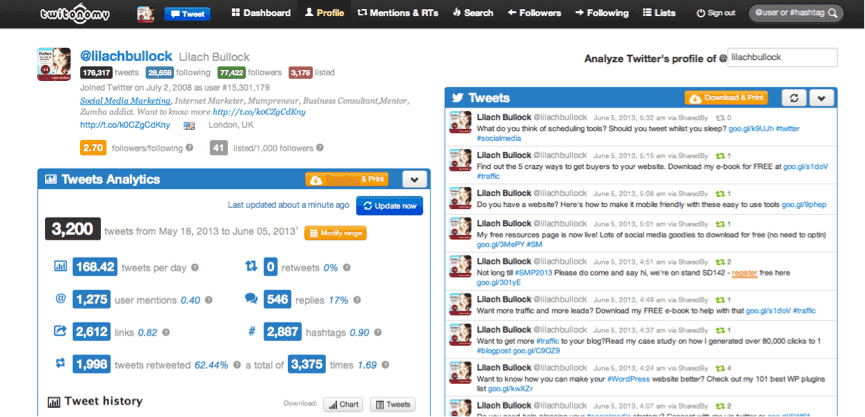865x417 pixels.
Task: Click the large Lilach Bullock profile picture
Action: 54,64
